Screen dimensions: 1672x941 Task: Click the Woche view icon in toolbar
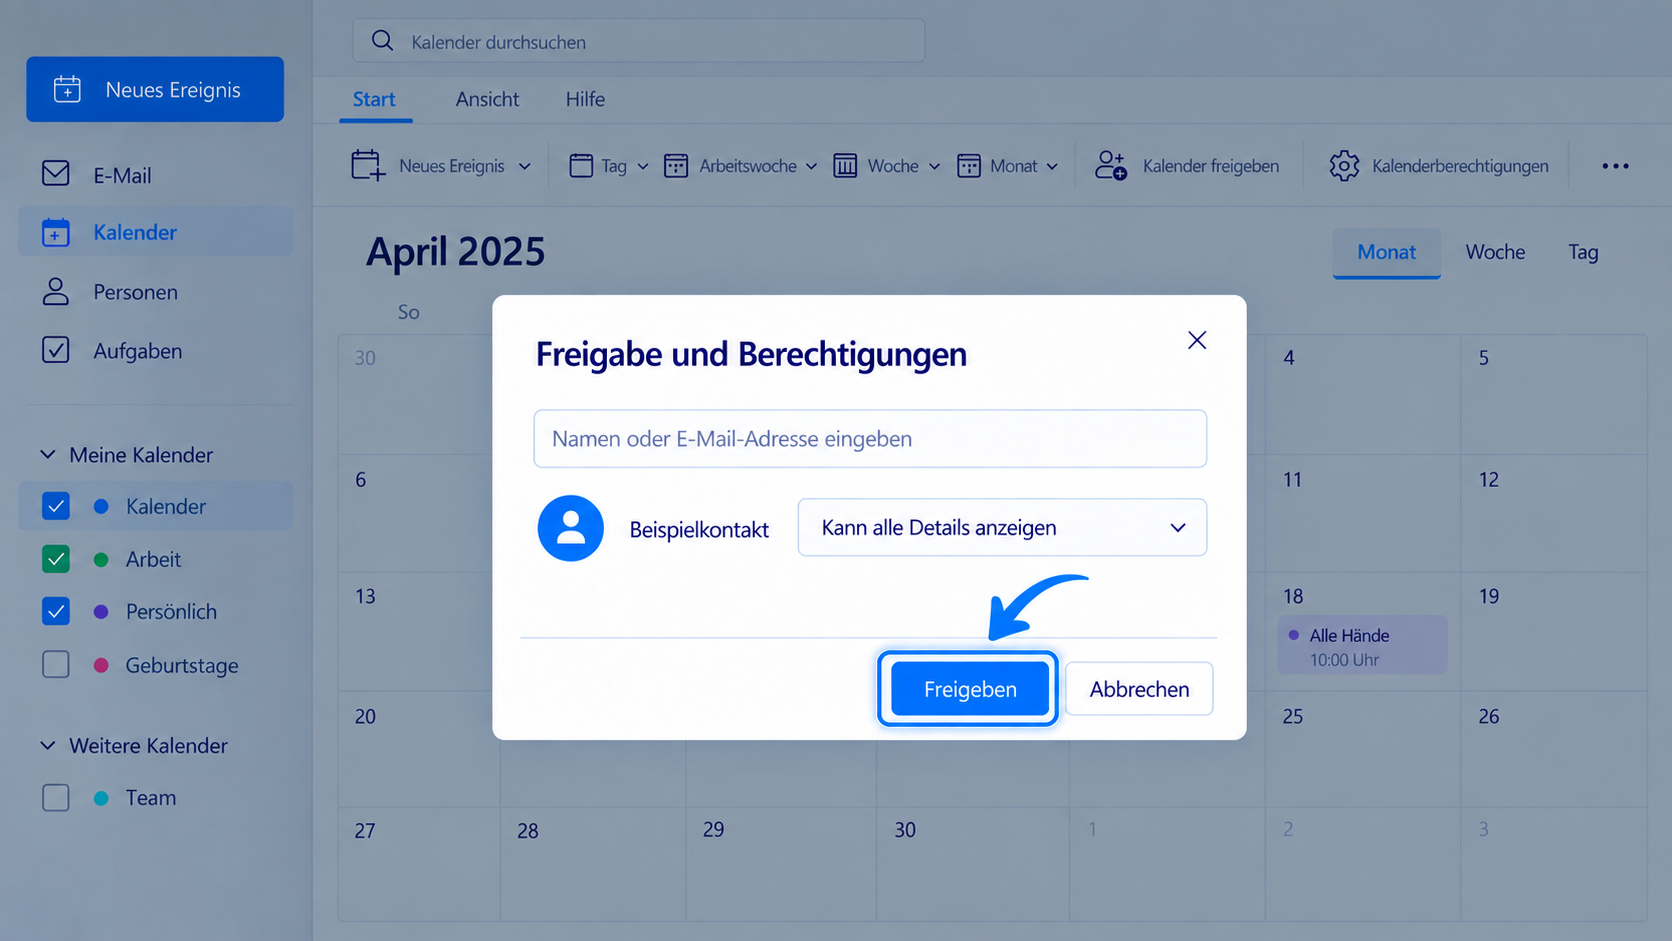845,165
